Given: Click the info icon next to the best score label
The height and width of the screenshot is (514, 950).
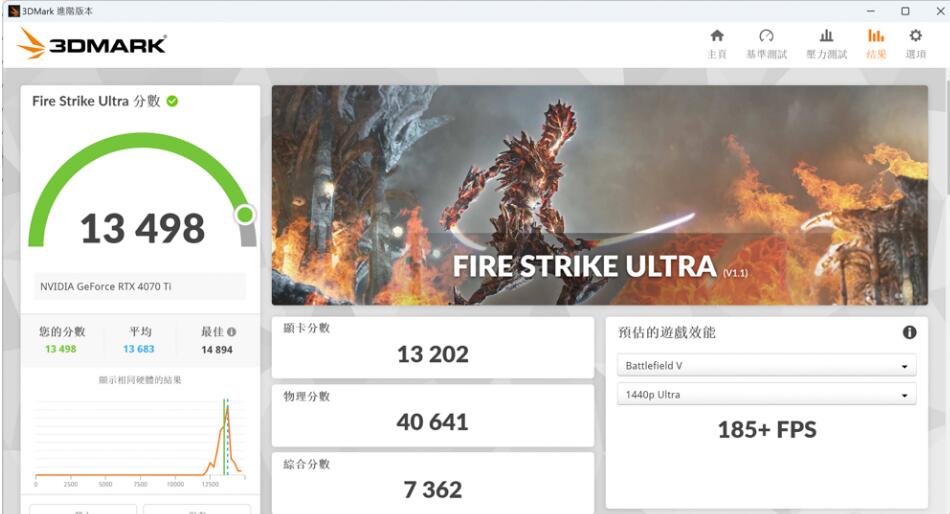Looking at the screenshot, I should 231,332.
